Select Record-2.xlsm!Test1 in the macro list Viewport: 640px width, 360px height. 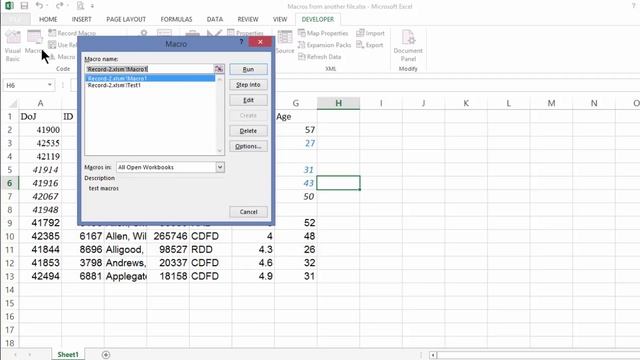coord(150,85)
